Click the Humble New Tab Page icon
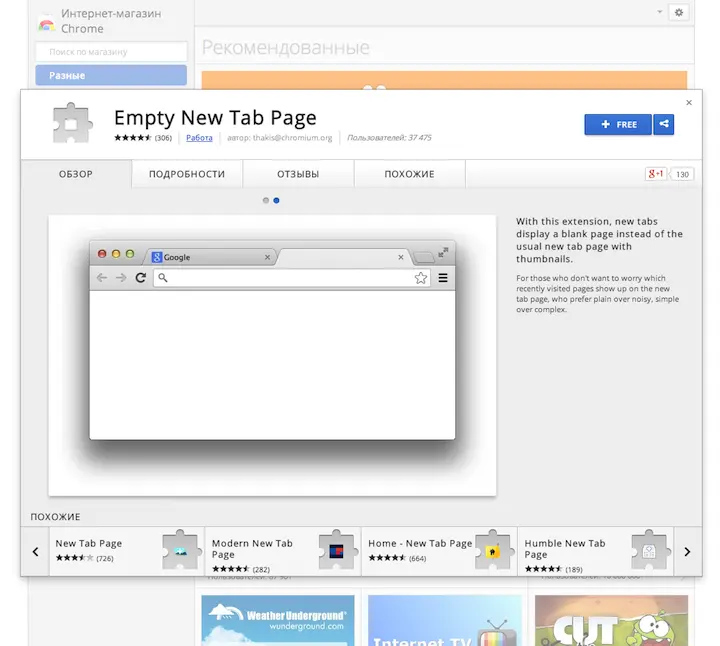This screenshot has height=646, width=720. click(649, 550)
